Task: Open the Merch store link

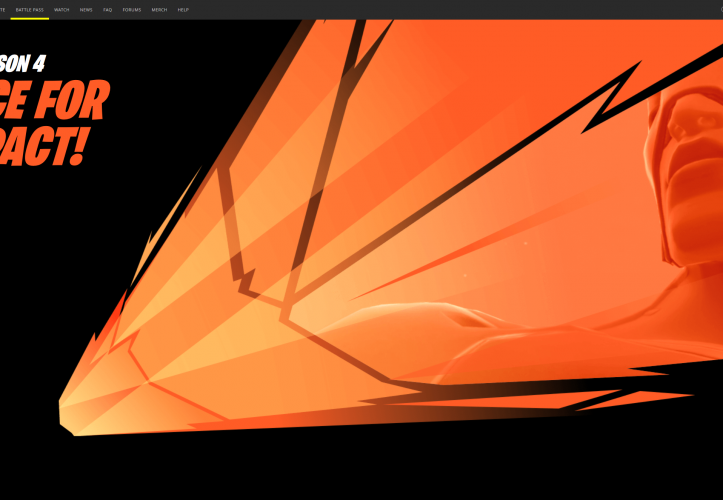Action: click(x=159, y=9)
